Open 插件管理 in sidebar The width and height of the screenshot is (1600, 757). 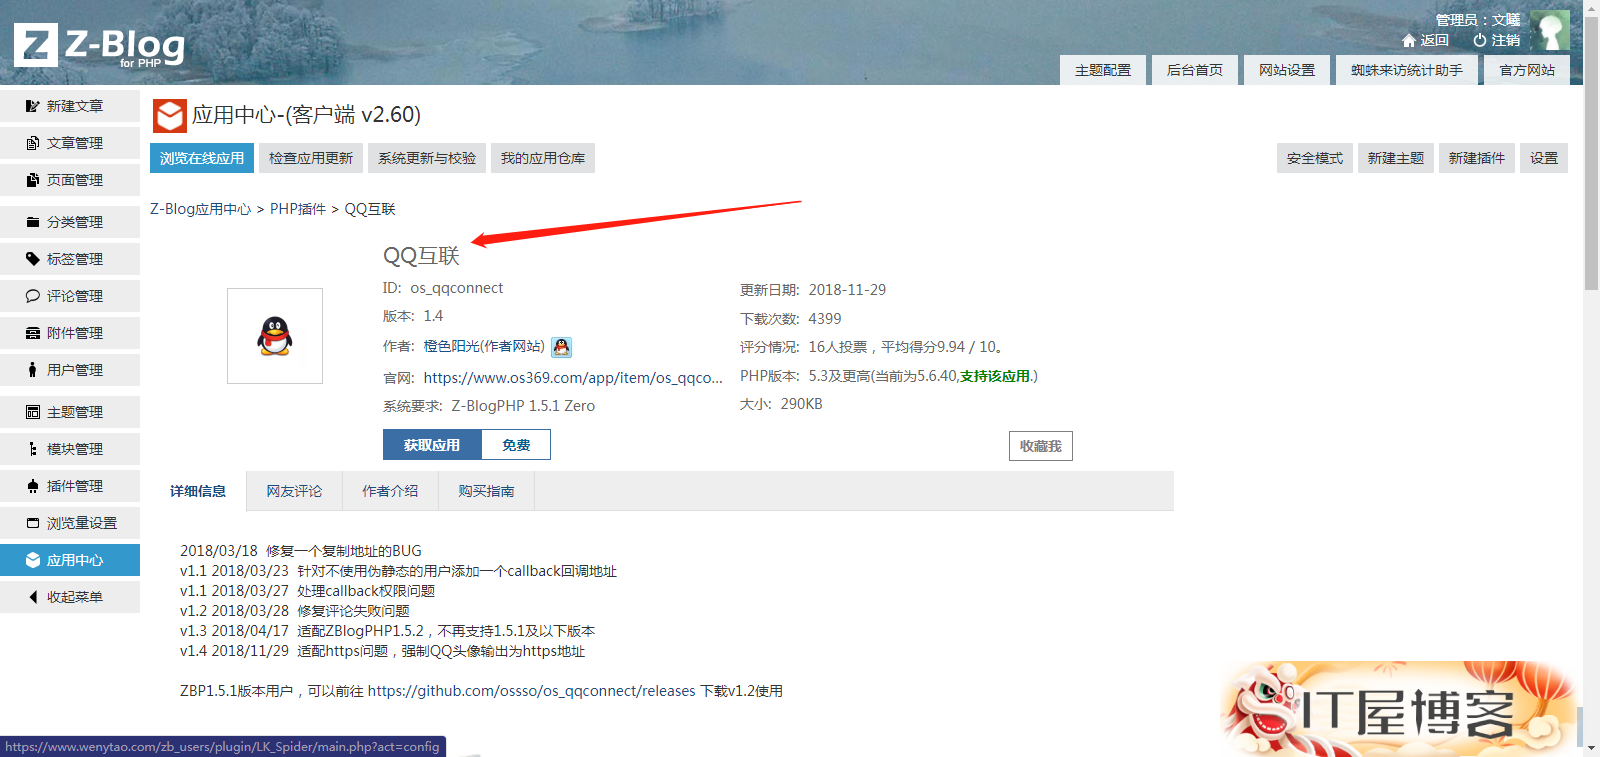point(70,486)
